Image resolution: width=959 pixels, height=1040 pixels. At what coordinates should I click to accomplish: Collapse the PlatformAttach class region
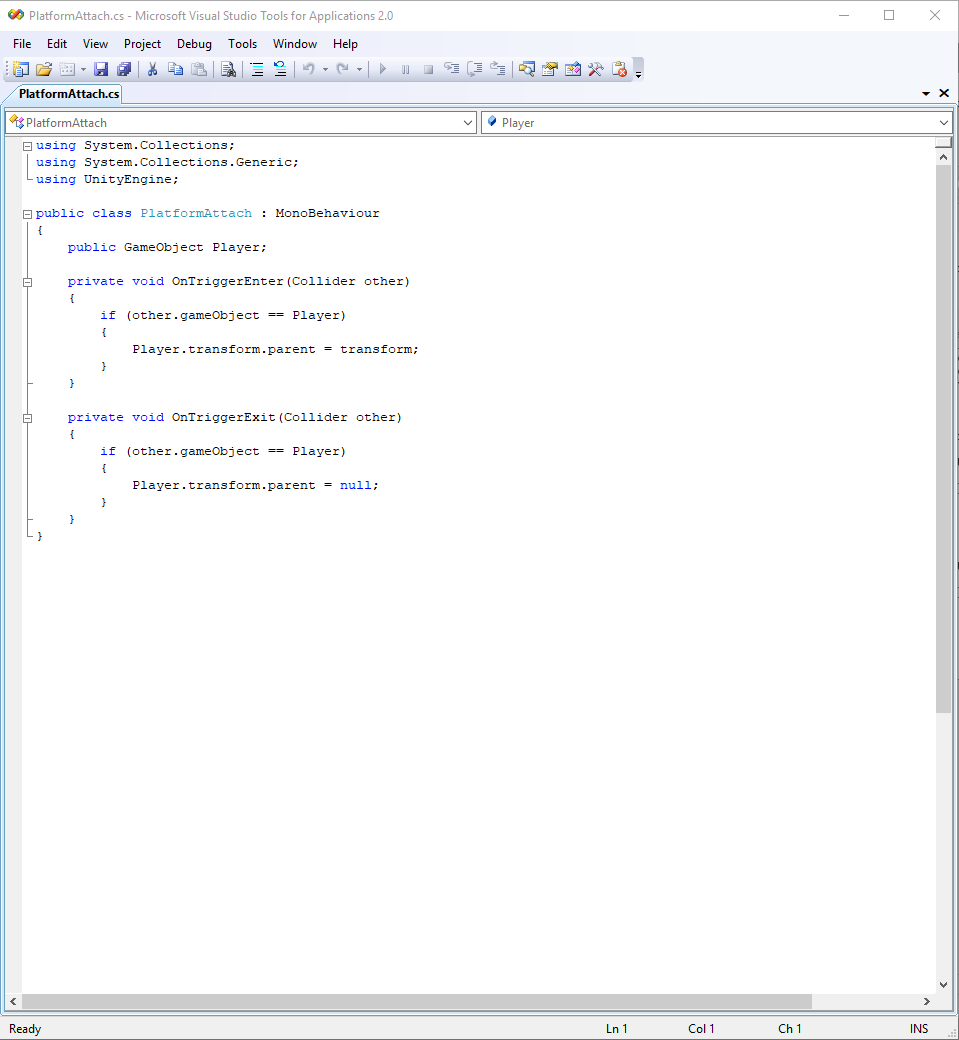[x=27, y=213]
